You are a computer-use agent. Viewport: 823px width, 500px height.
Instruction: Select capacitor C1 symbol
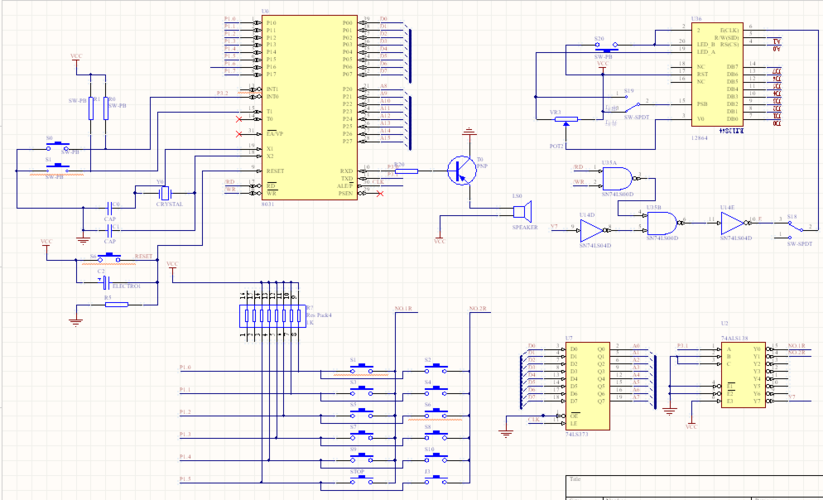click(110, 230)
